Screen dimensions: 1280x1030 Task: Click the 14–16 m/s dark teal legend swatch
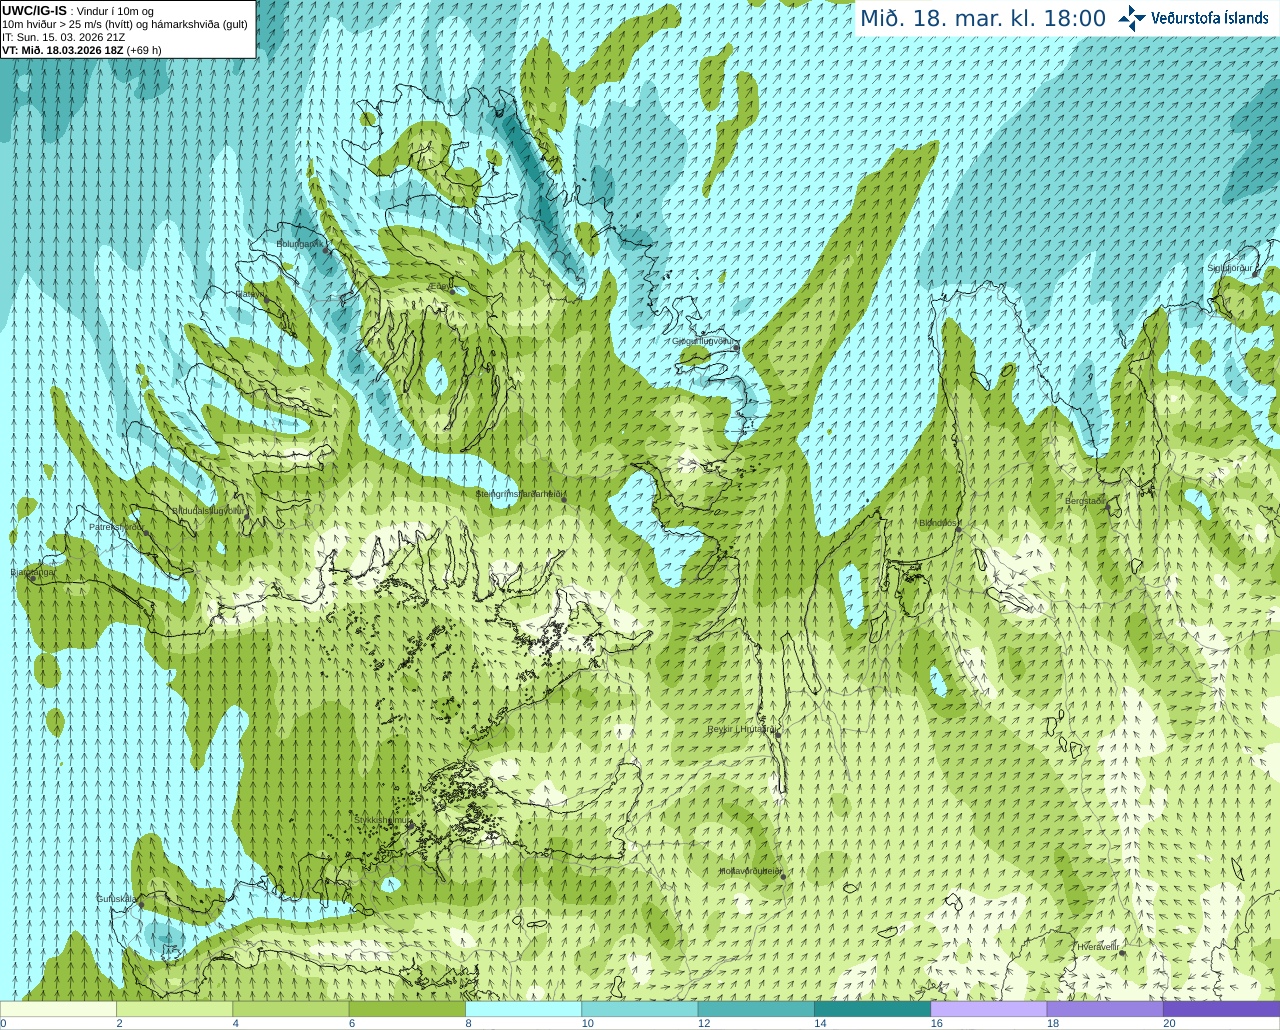(x=872, y=1009)
